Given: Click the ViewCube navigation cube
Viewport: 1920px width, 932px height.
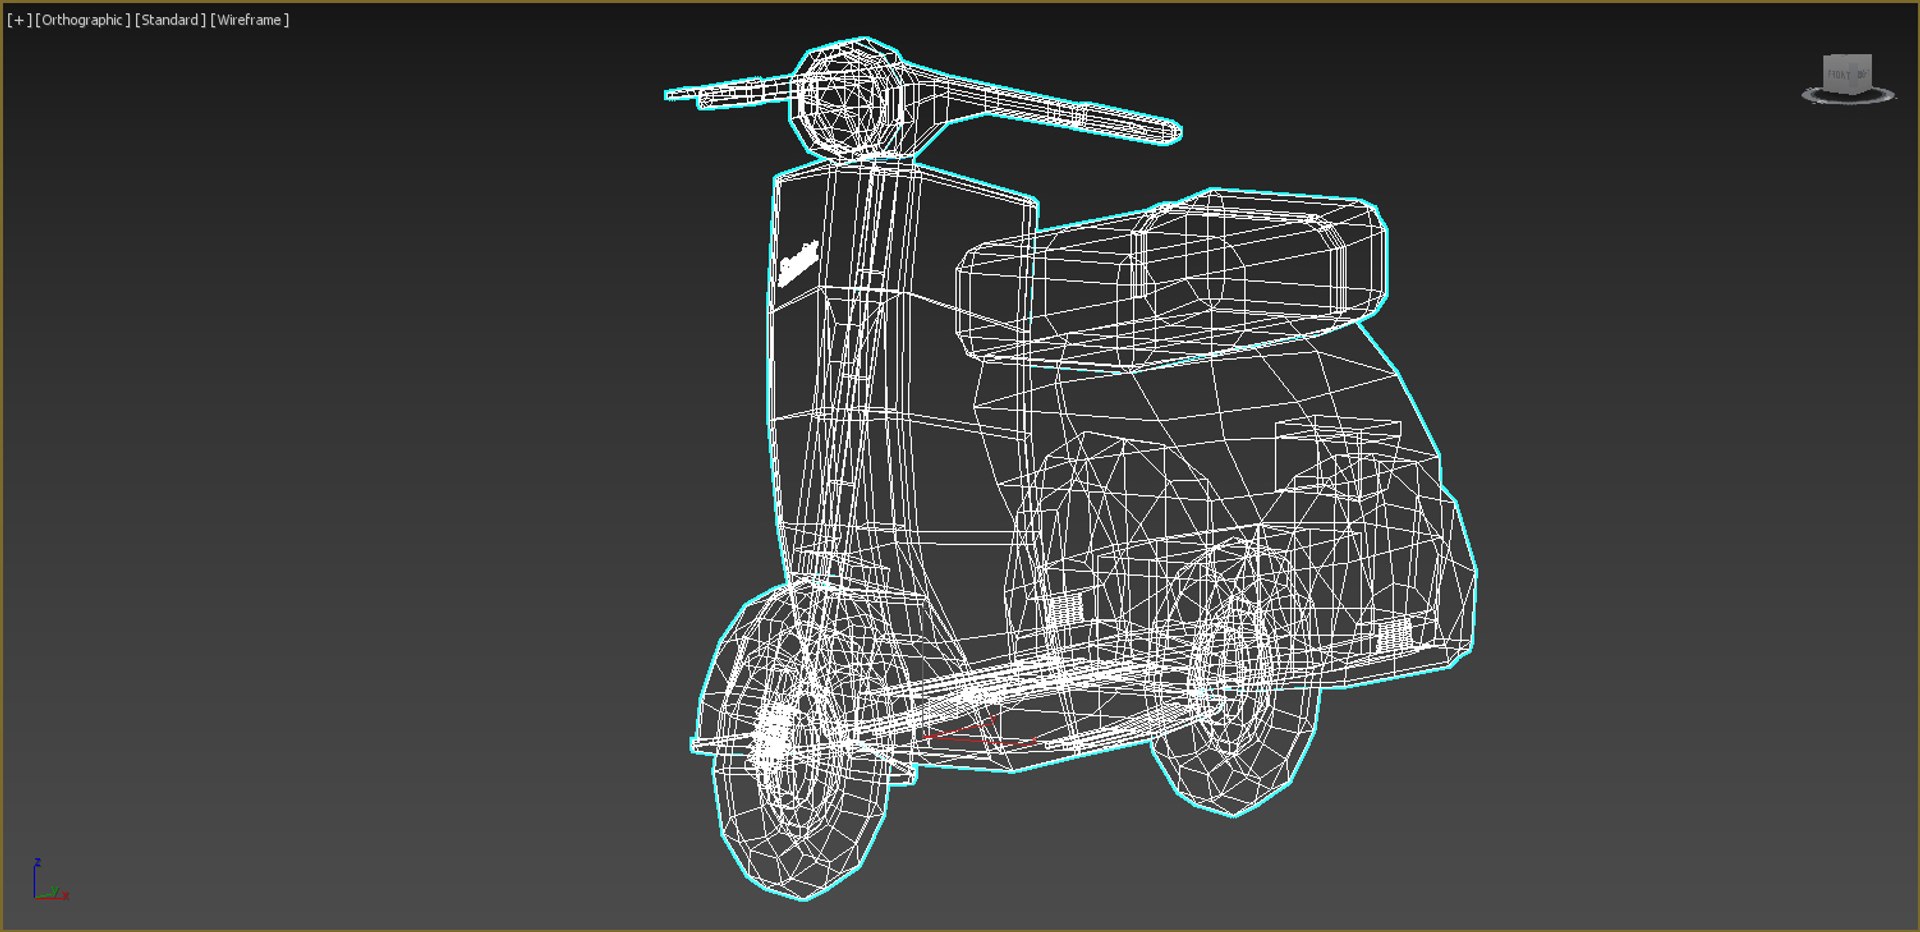Looking at the screenshot, I should 1847,73.
